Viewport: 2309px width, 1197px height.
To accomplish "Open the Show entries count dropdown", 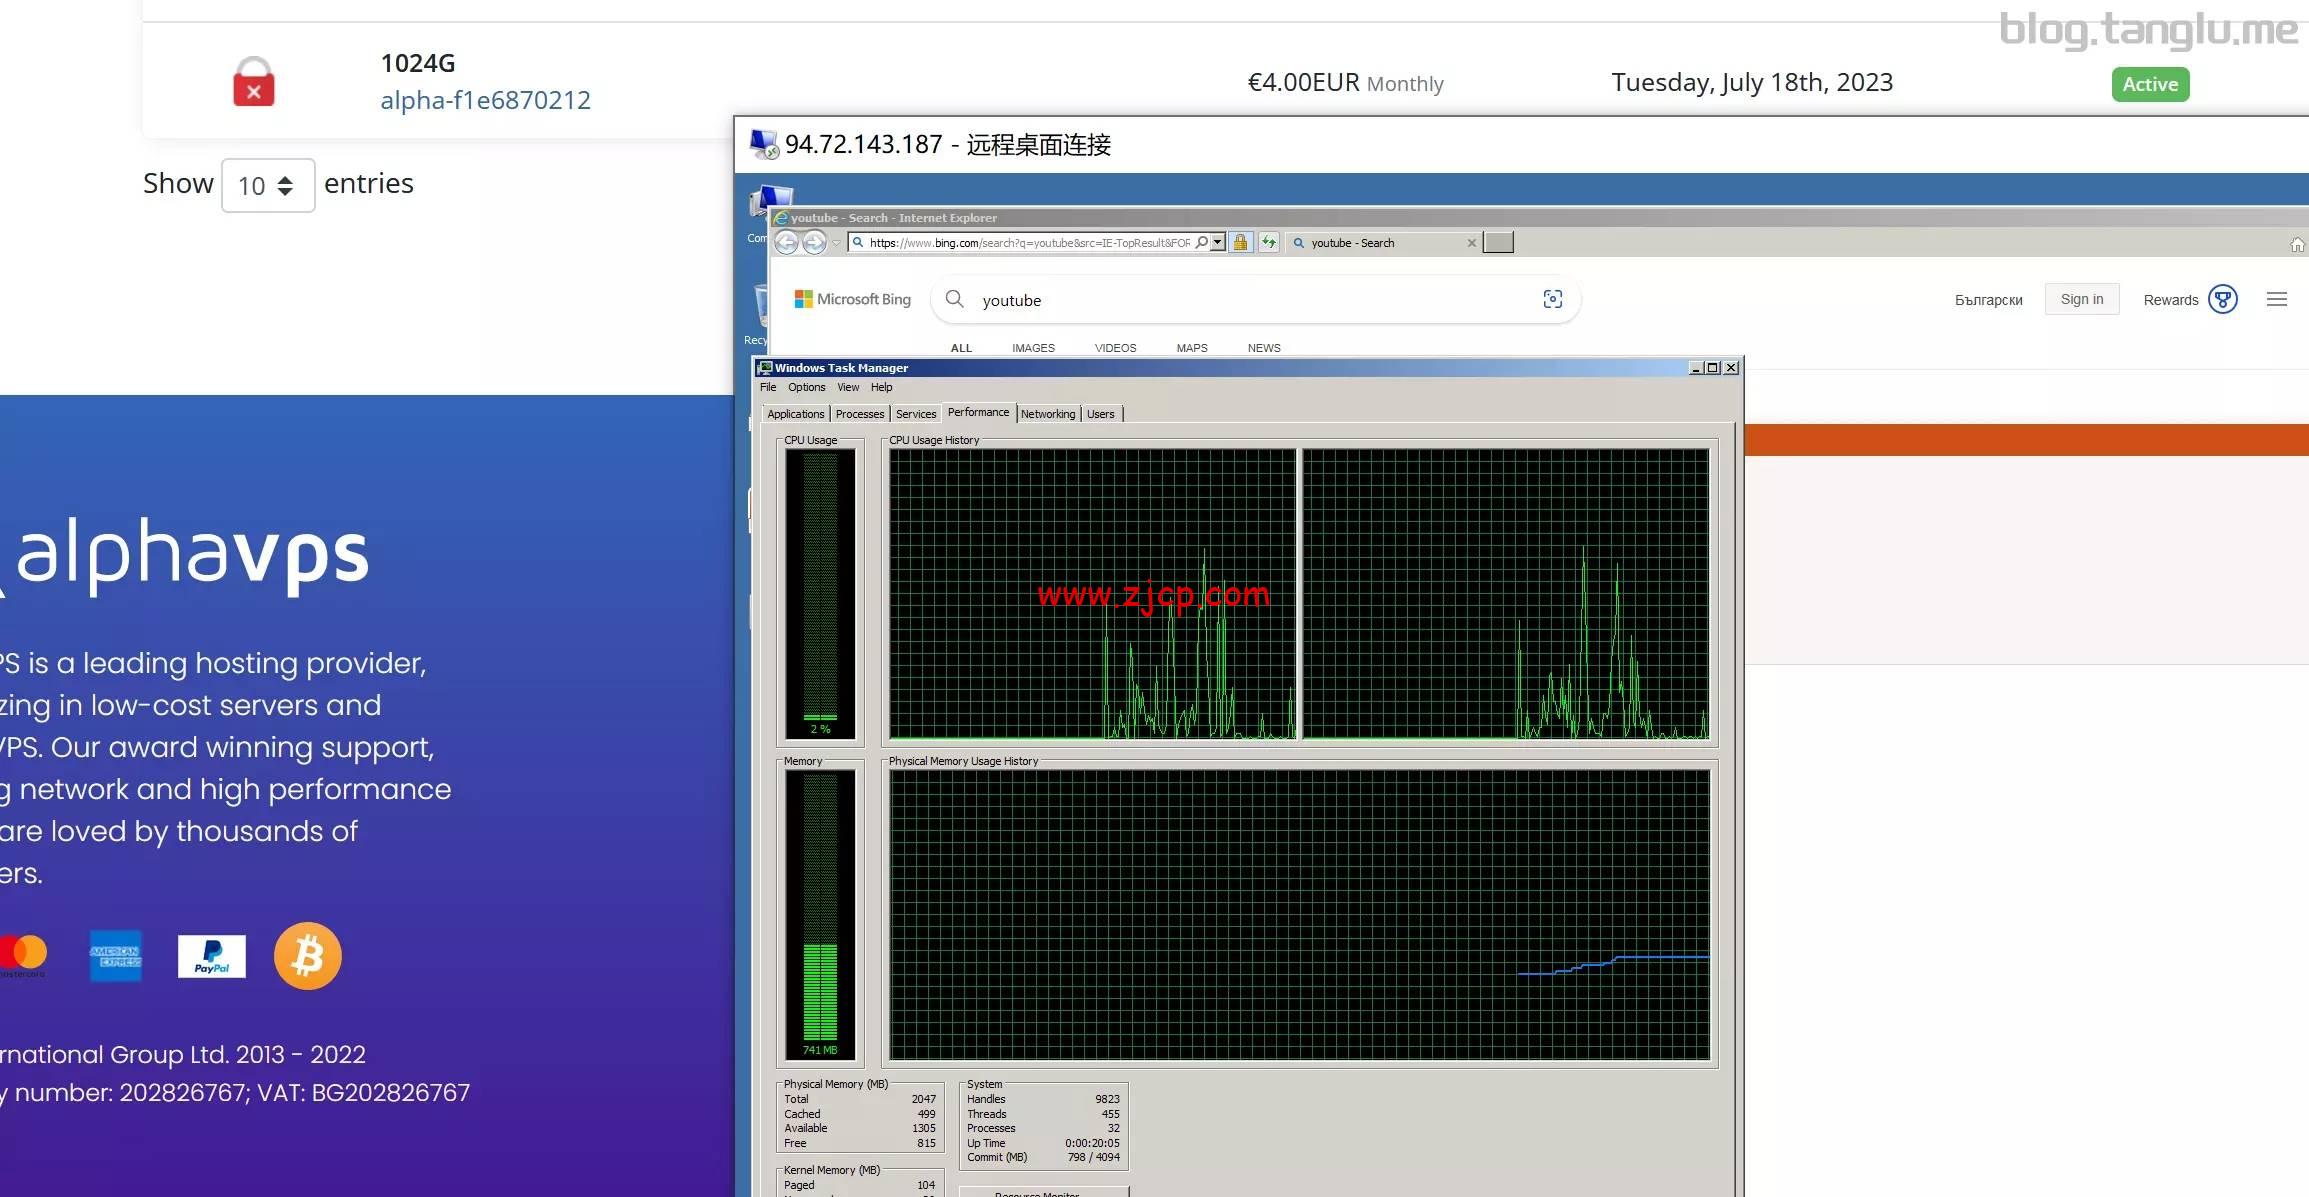I will click(267, 185).
